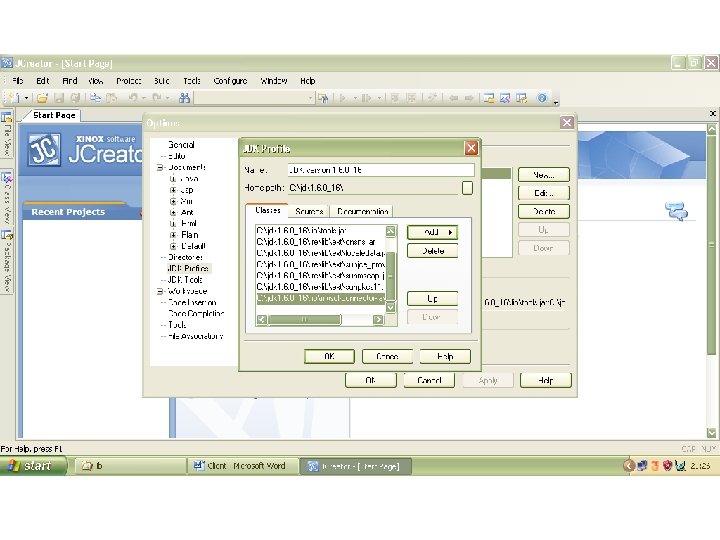The width and height of the screenshot is (720, 540).
Task: Click Cancel in JDK Profile dialog
Action: [x=387, y=356]
